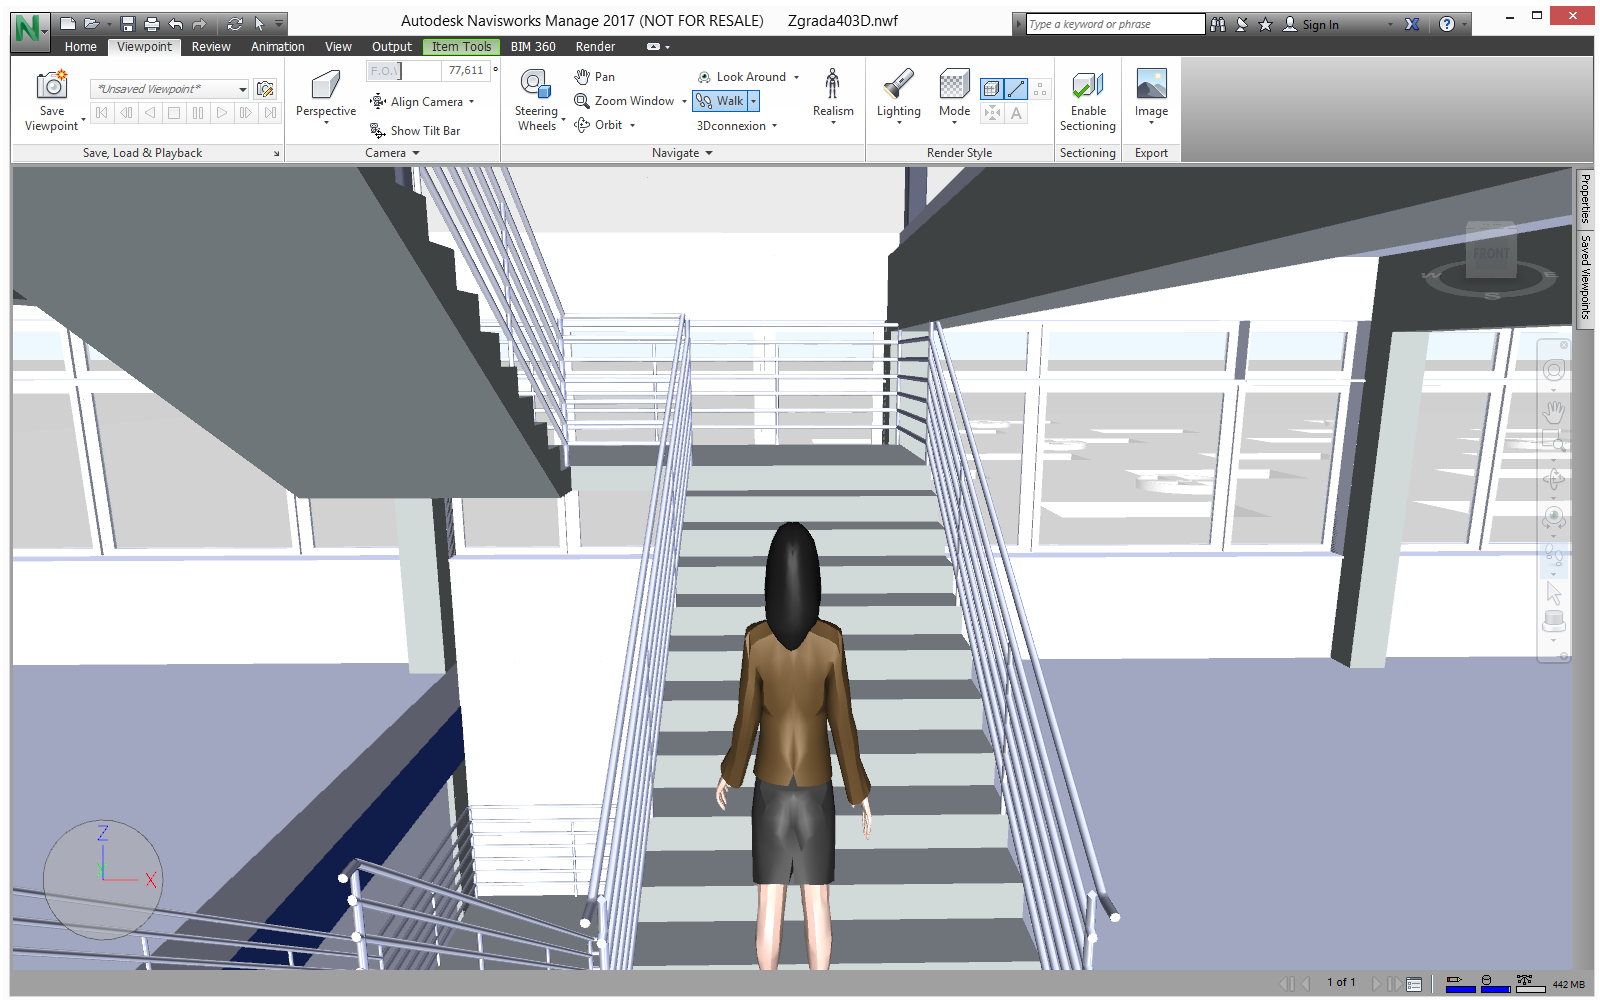
Task: Click the Edit Current Viewpoint icon
Action: (x=265, y=89)
